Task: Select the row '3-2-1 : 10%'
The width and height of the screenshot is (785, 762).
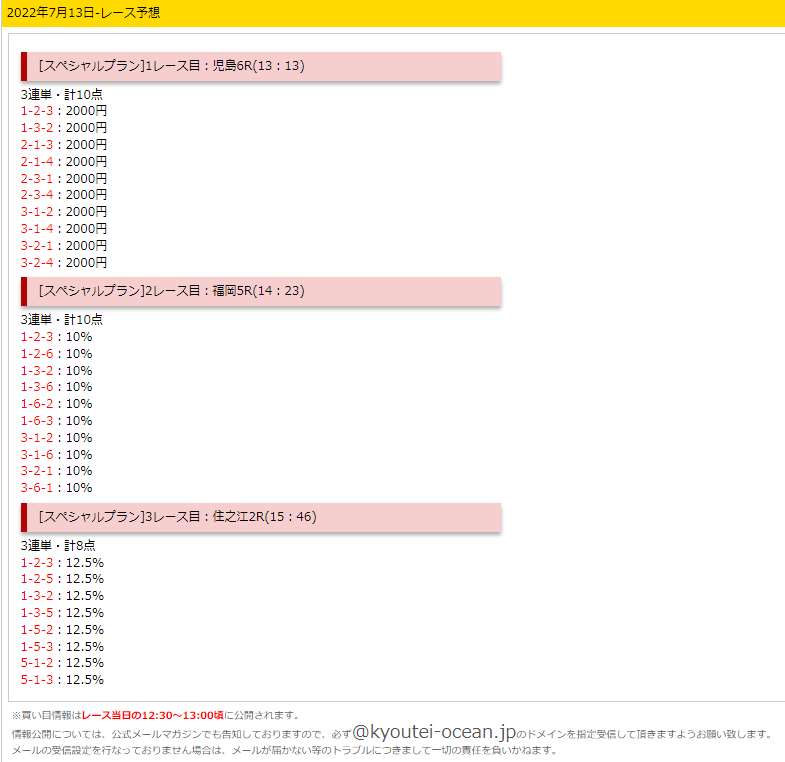Action: 57,471
